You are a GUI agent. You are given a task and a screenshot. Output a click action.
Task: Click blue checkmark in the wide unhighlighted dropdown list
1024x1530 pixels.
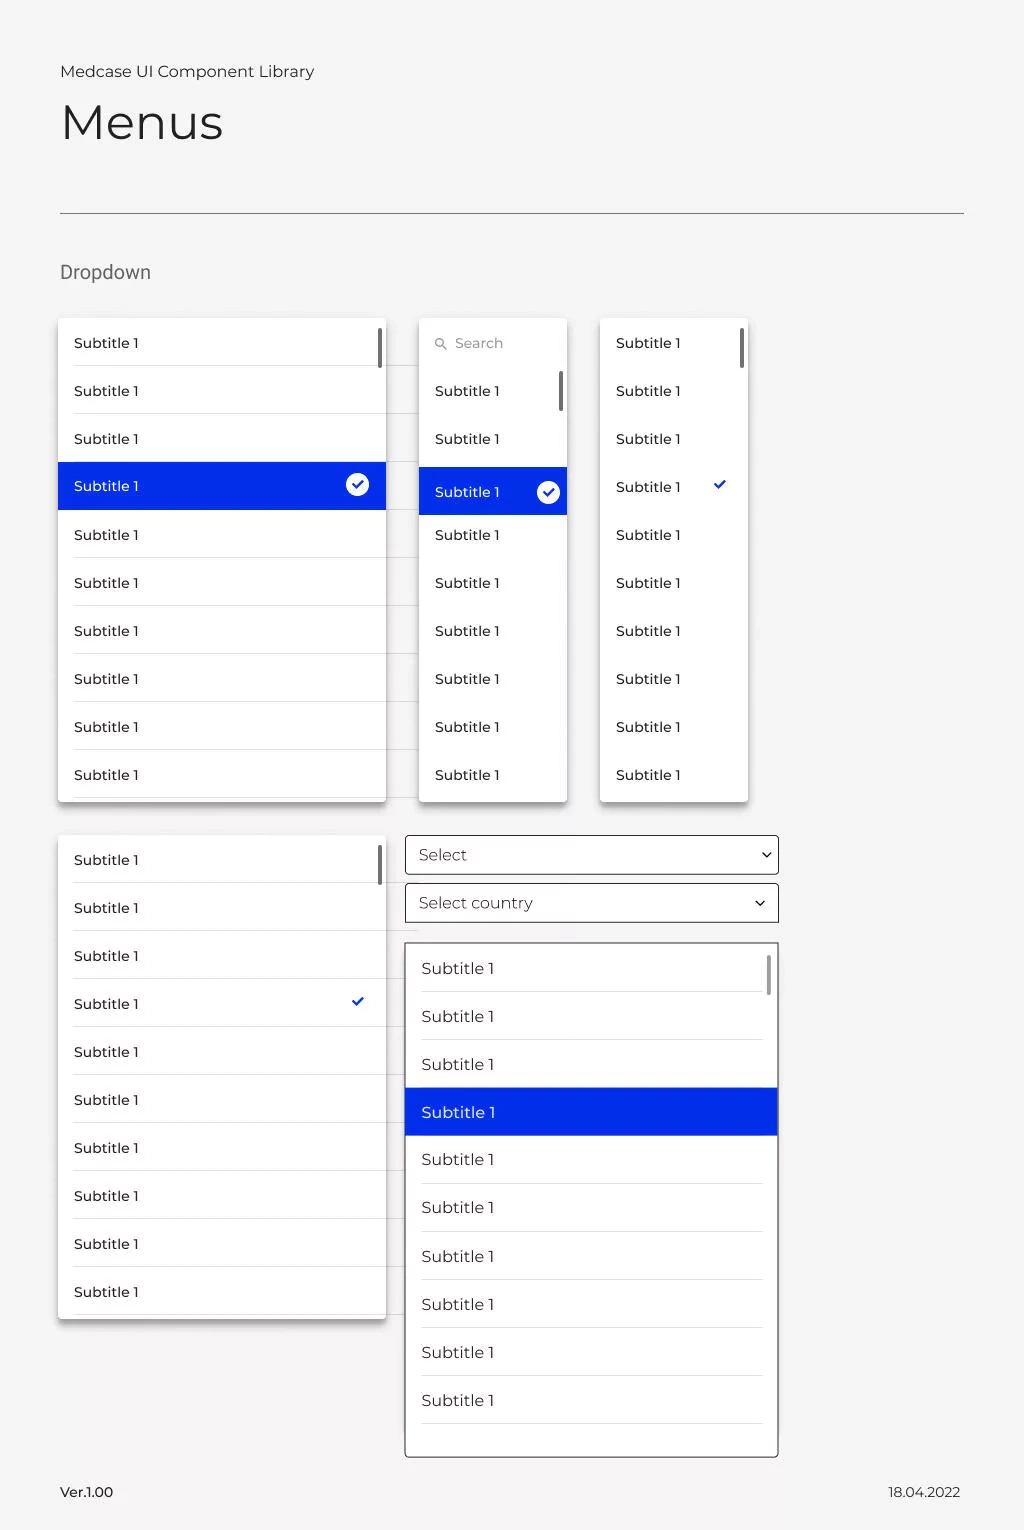pyautogui.click(x=357, y=1002)
